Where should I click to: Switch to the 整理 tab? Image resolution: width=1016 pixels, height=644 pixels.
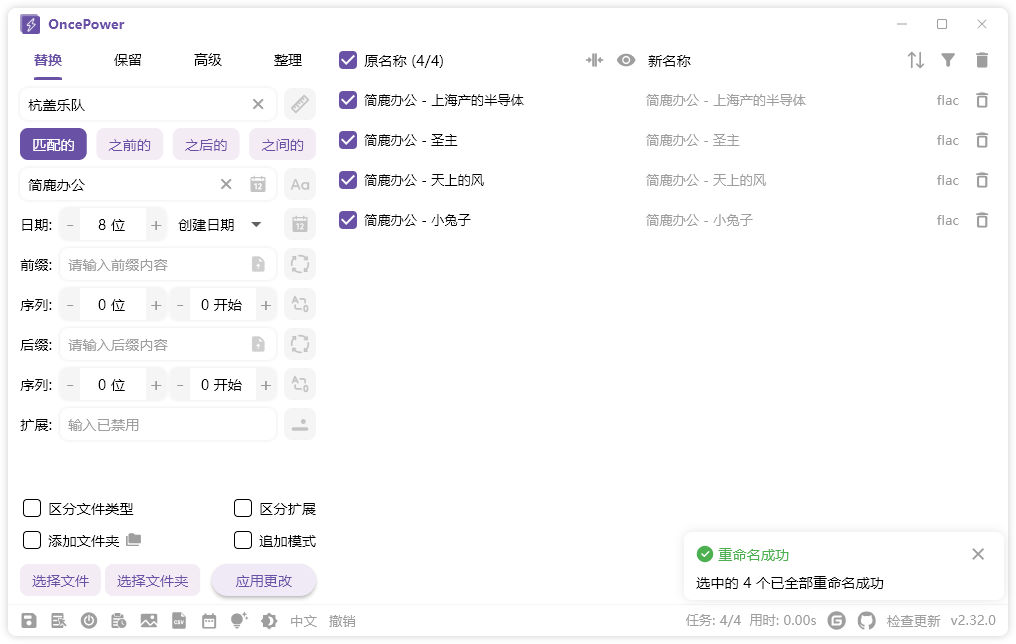pyautogui.click(x=288, y=60)
